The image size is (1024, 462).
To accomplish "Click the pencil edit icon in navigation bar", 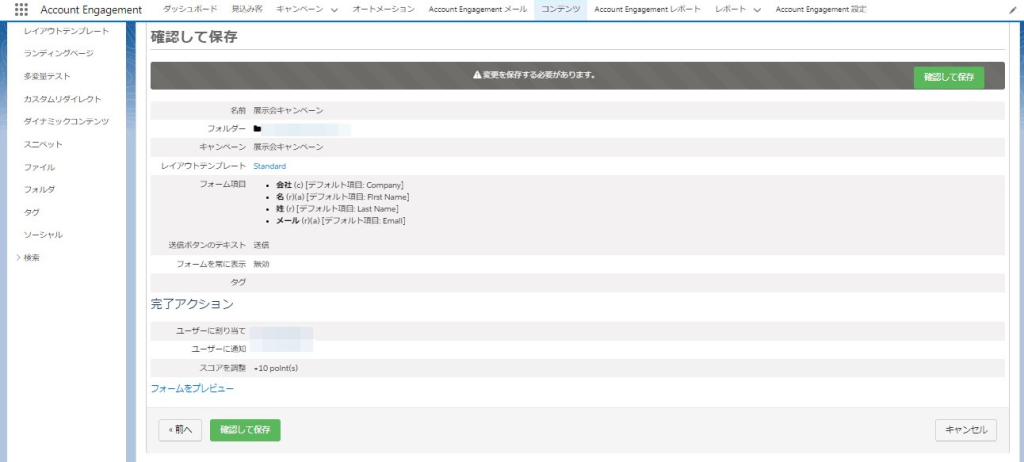I will pyautogui.click(x=1013, y=10).
